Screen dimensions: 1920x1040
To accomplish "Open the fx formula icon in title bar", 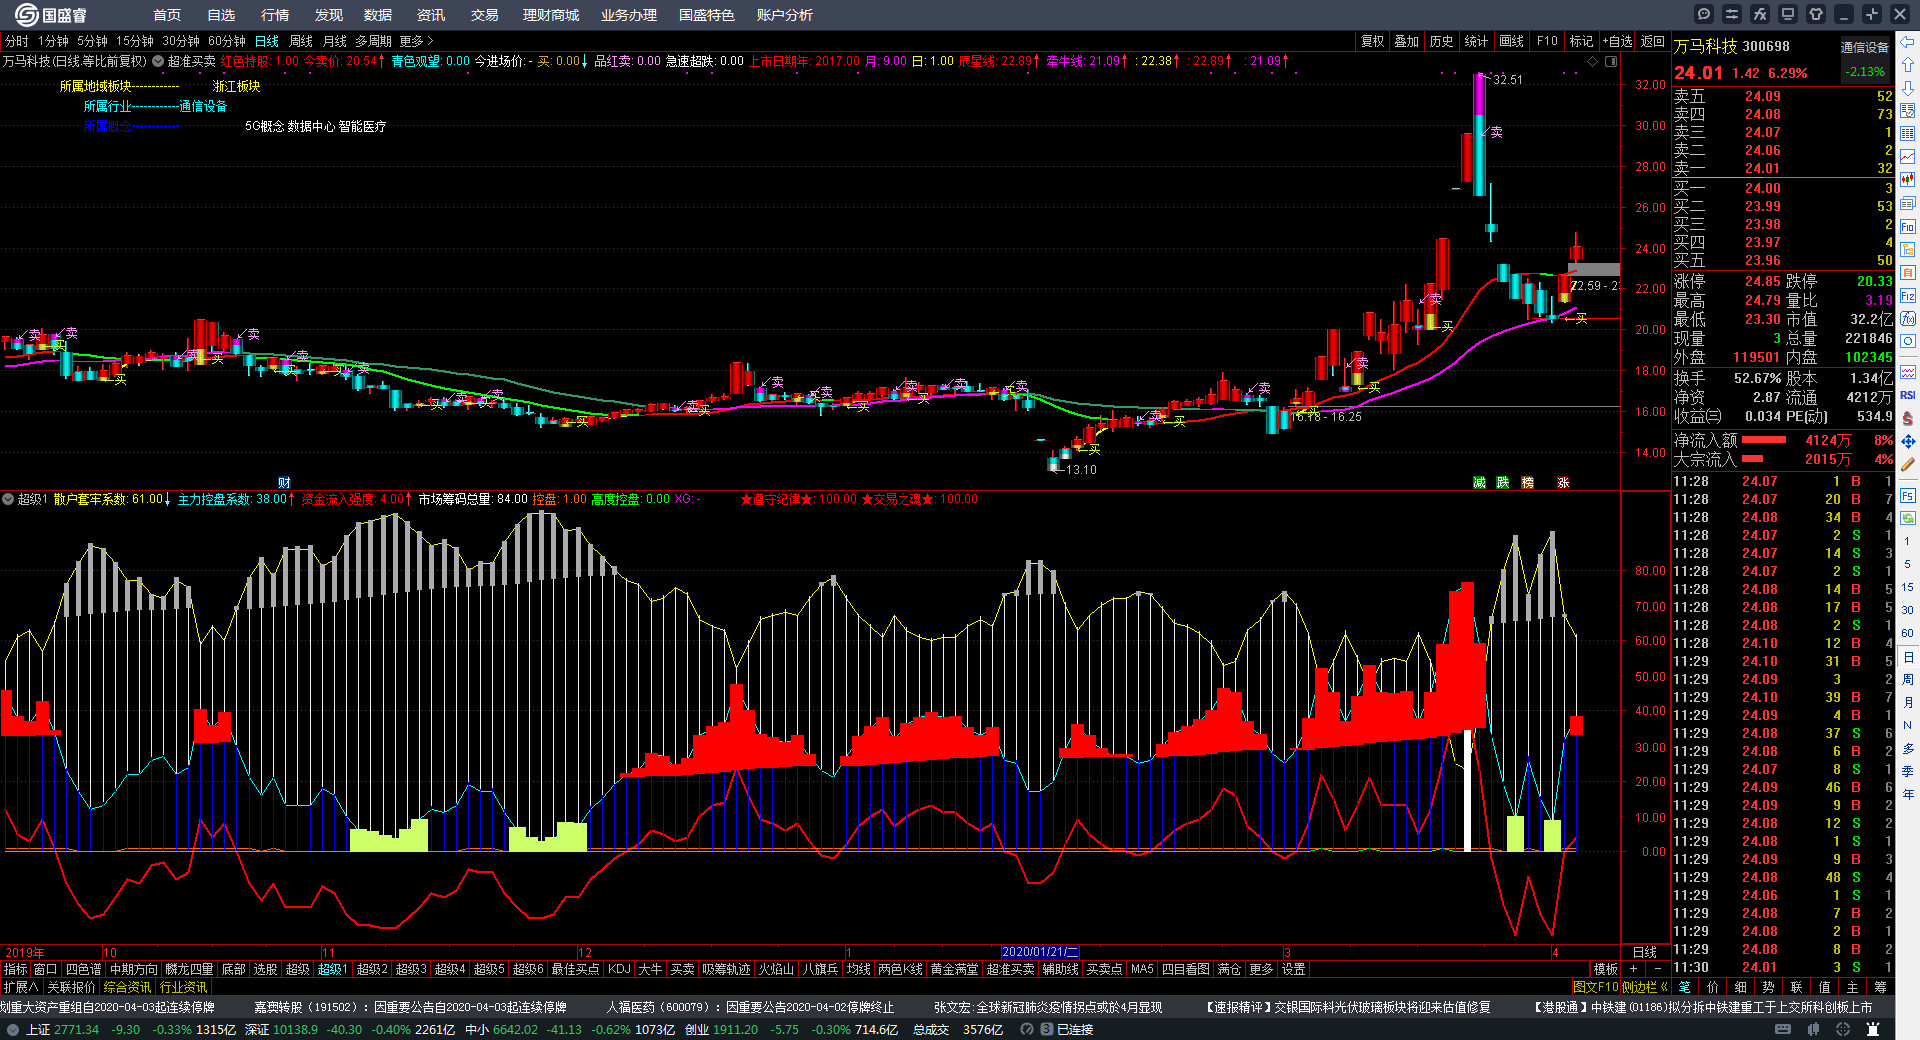I will click(x=1760, y=14).
